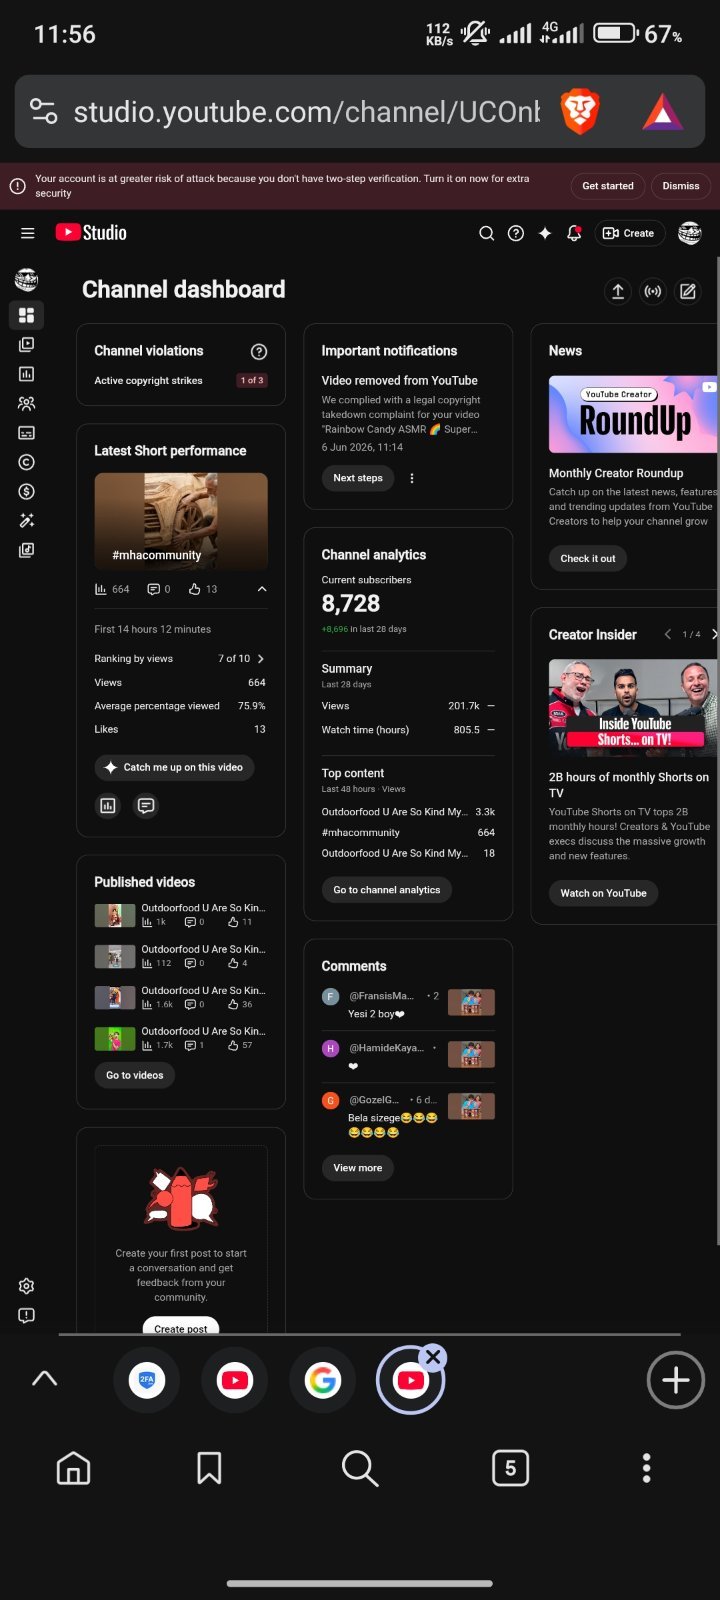Open the tab switcher showing 5

coord(511,1468)
